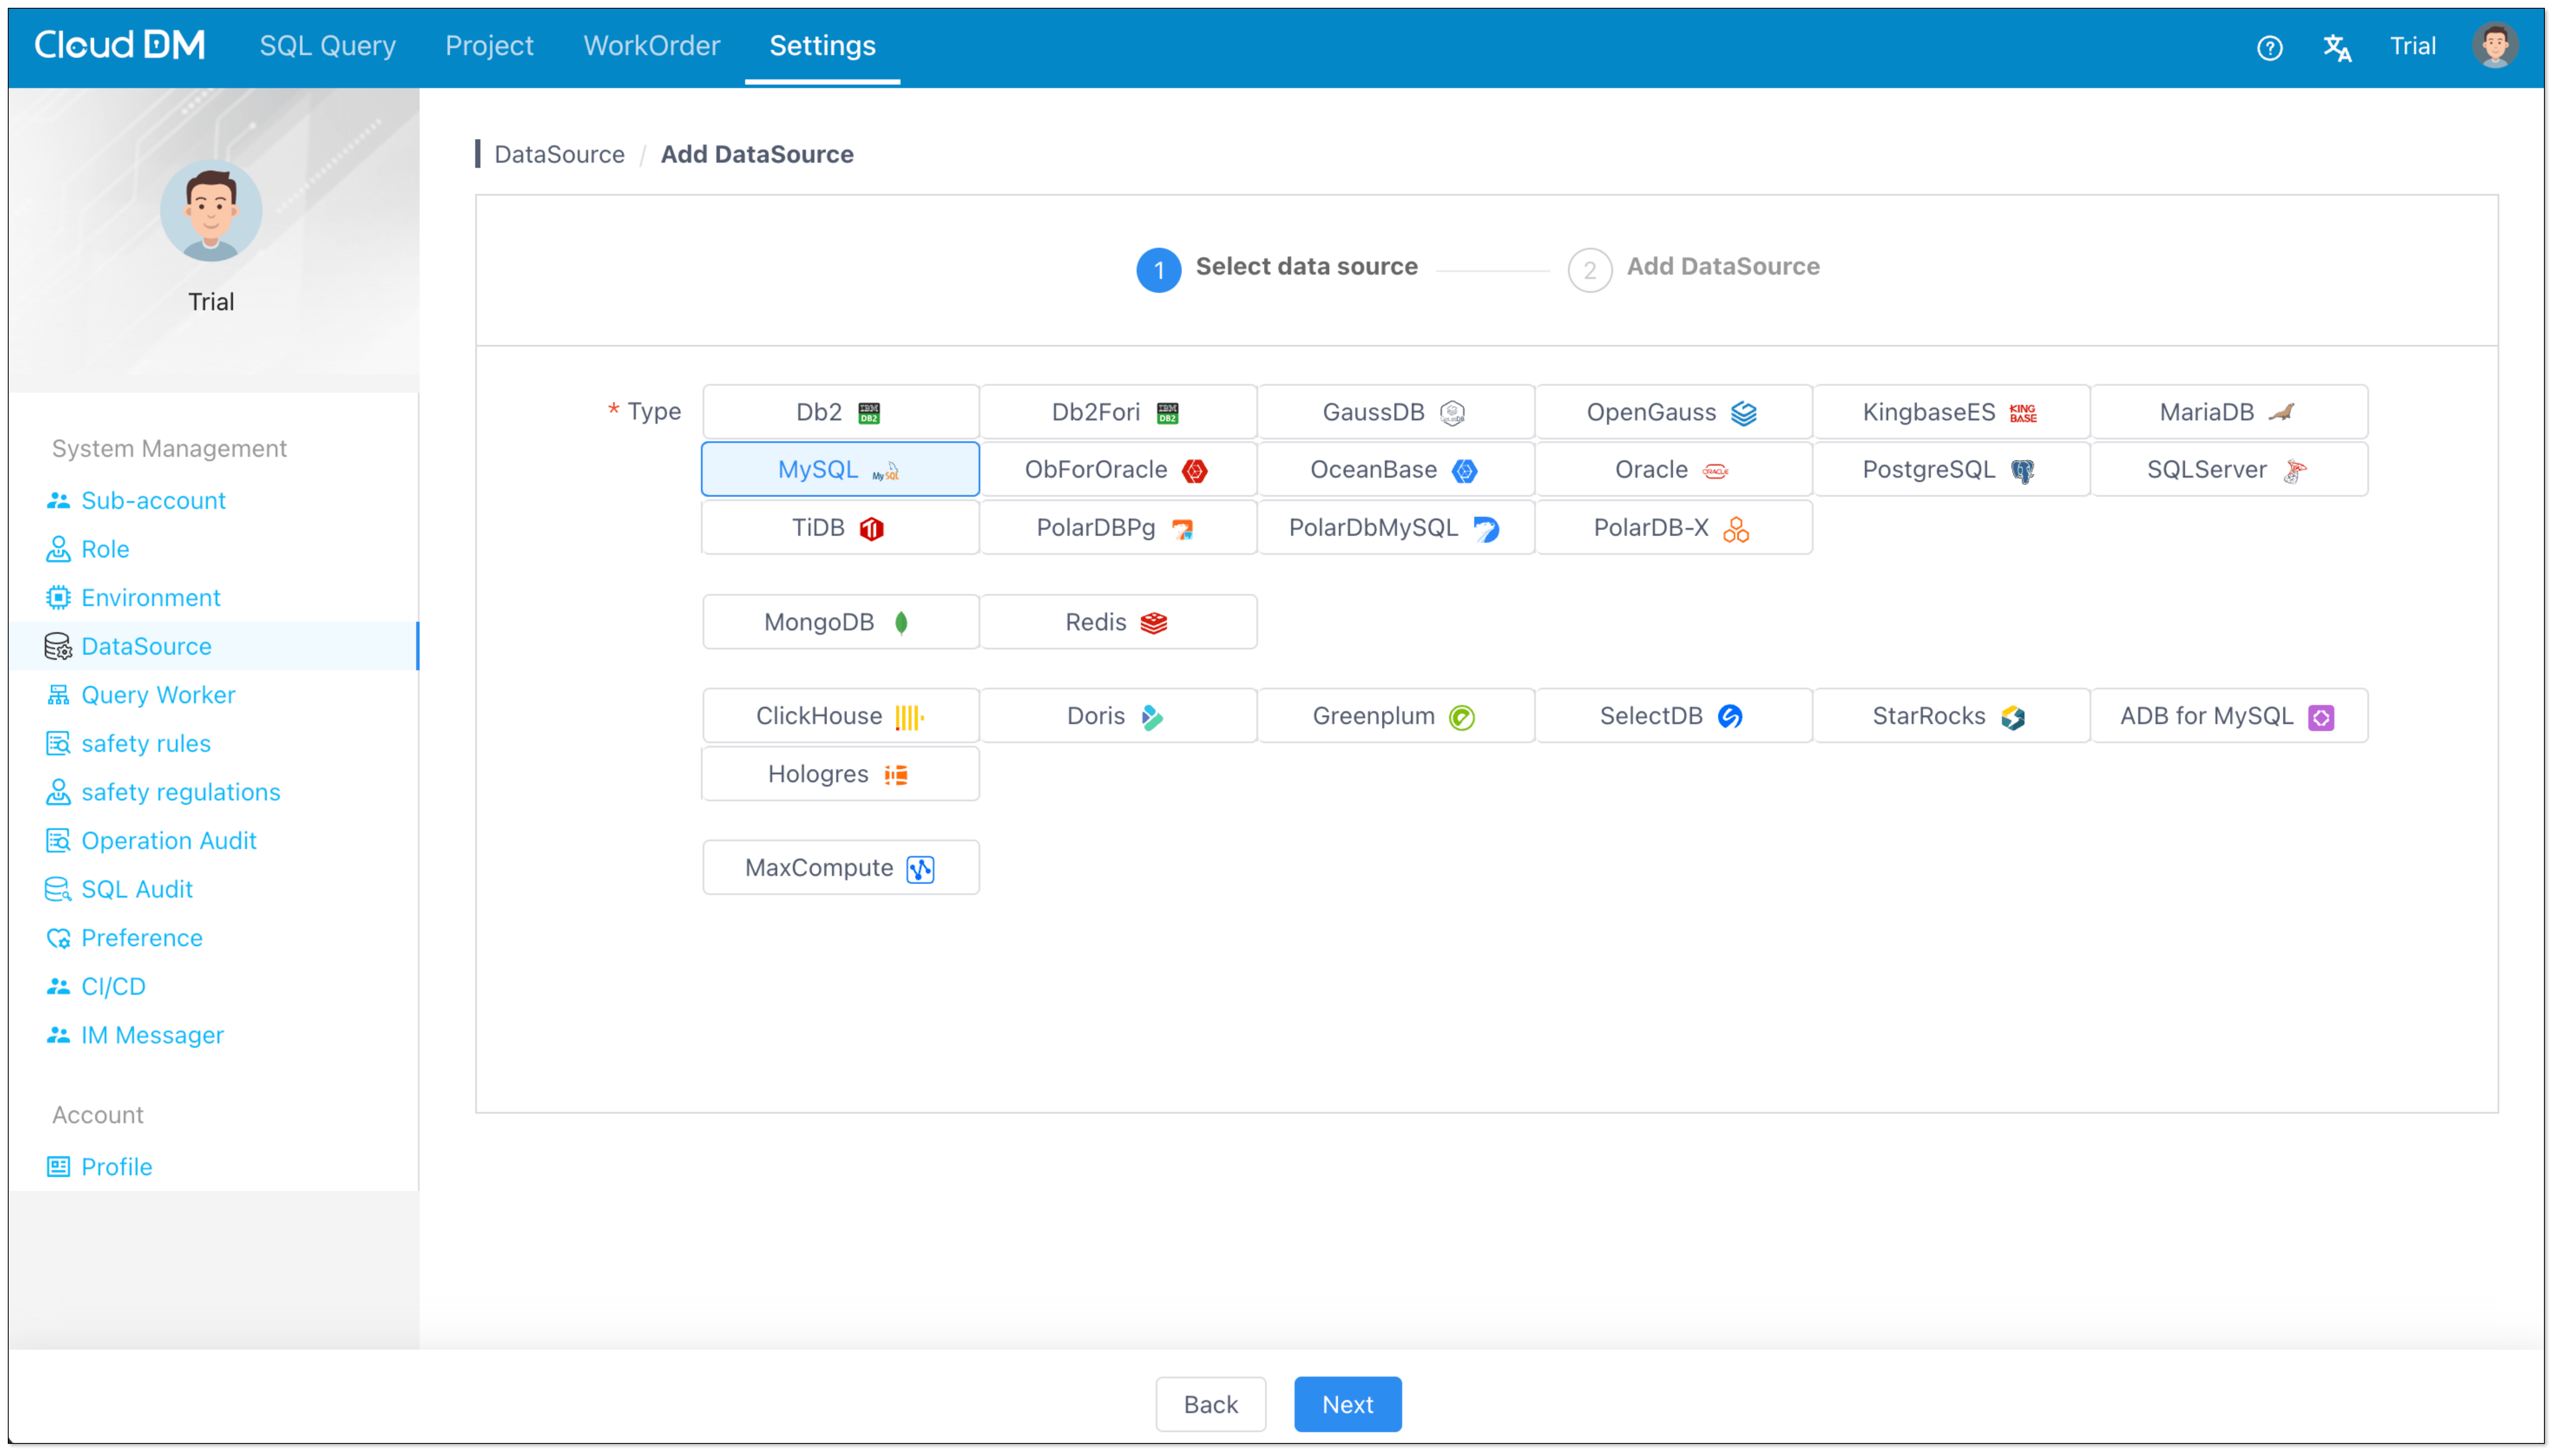Click the large Trial profile avatar

click(x=211, y=211)
